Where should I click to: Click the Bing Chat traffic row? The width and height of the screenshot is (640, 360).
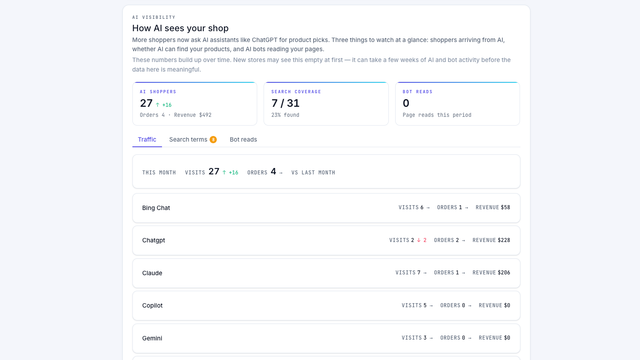(x=326, y=208)
